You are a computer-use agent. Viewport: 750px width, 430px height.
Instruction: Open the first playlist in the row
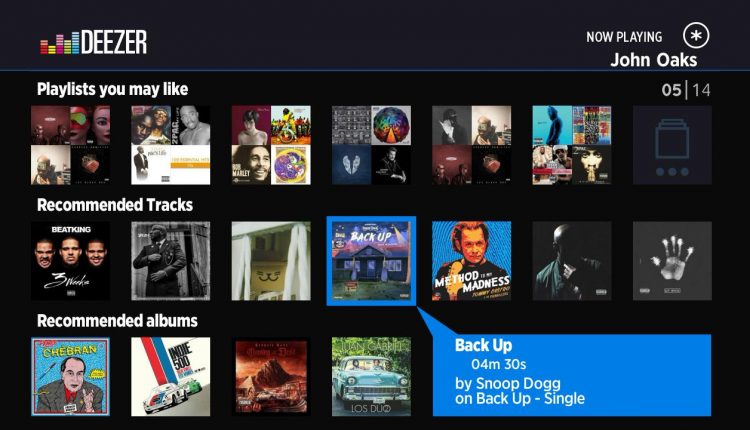[70, 145]
